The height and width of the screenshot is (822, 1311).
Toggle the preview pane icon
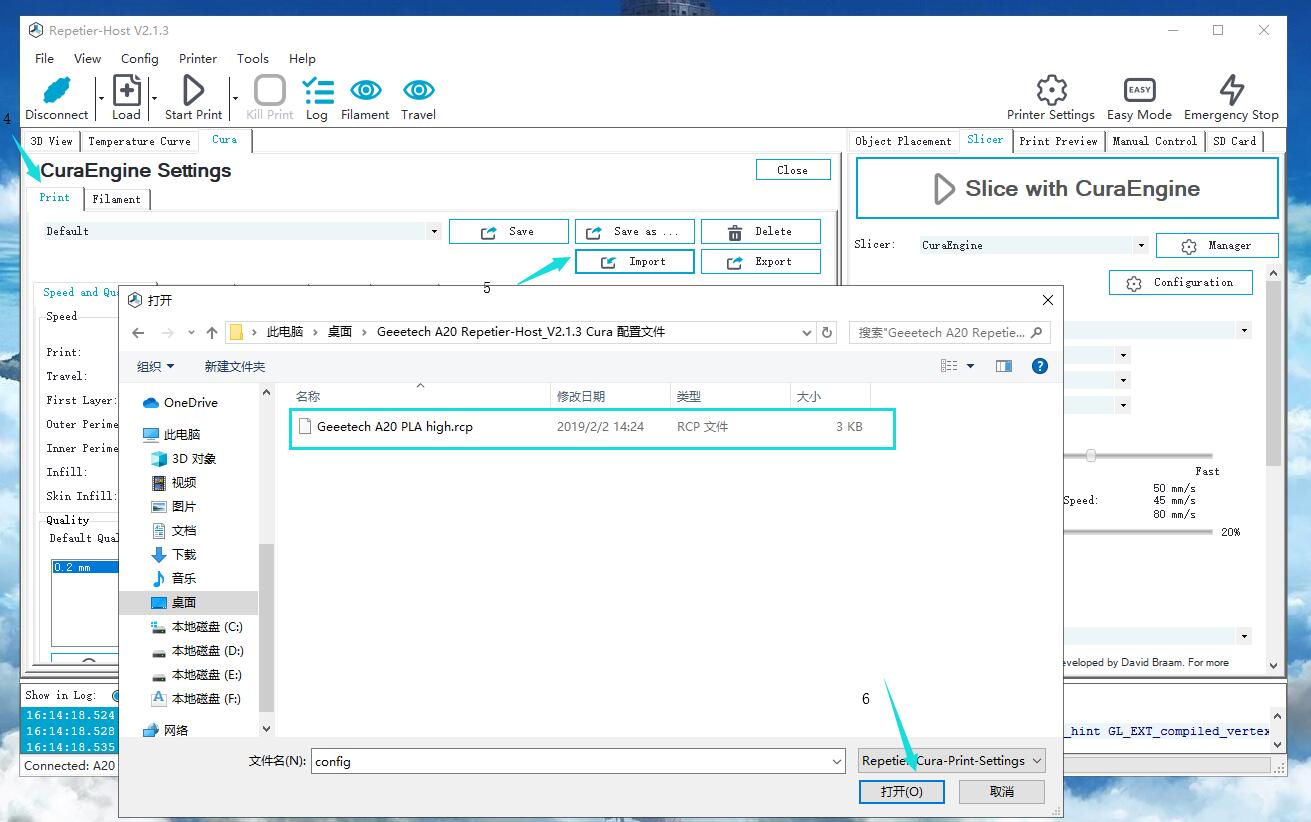click(x=1004, y=366)
